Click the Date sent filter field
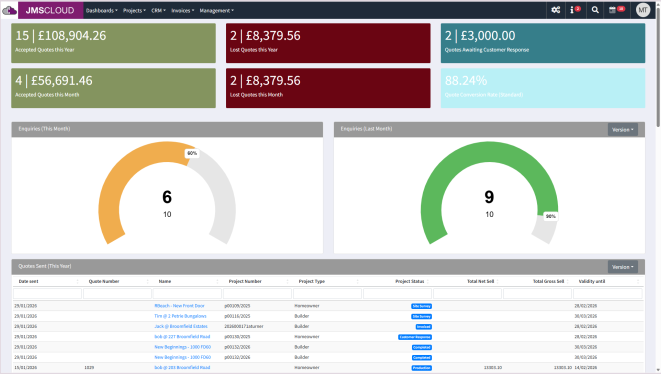Screen dimensions: 661x374 click(47, 293)
